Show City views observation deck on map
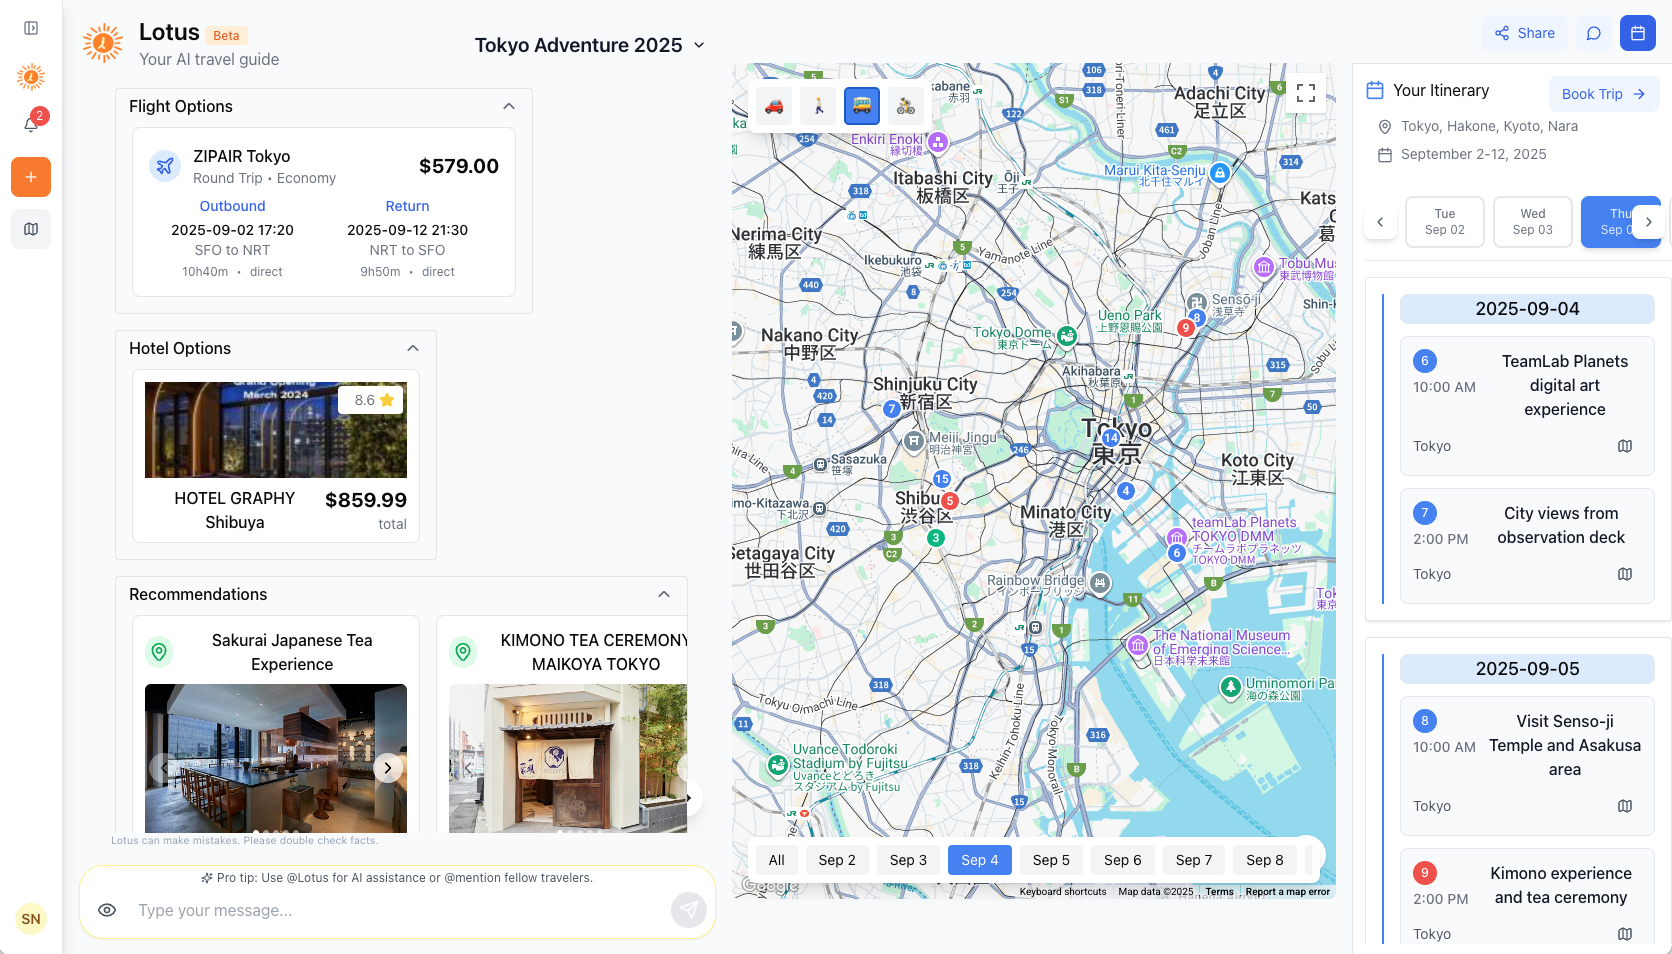Image resolution: width=1672 pixels, height=954 pixels. 1625,574
